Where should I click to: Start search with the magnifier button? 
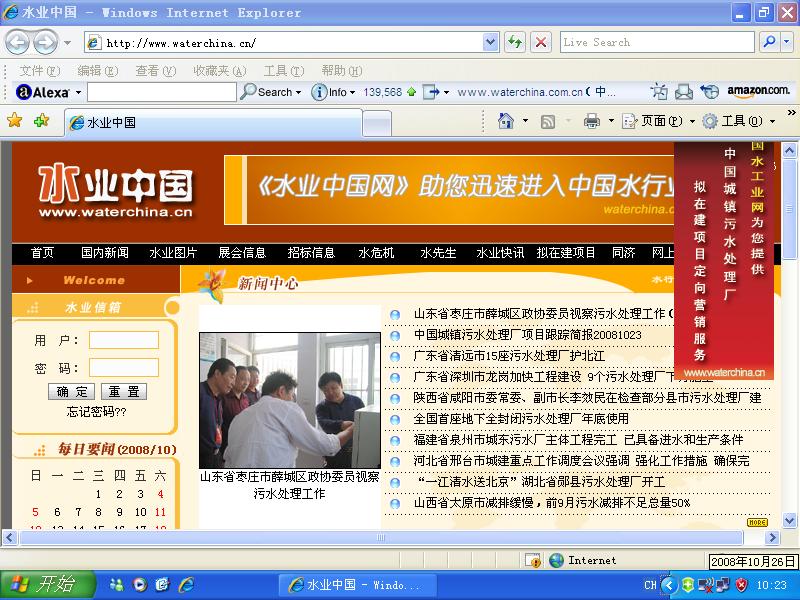[769, 42]
